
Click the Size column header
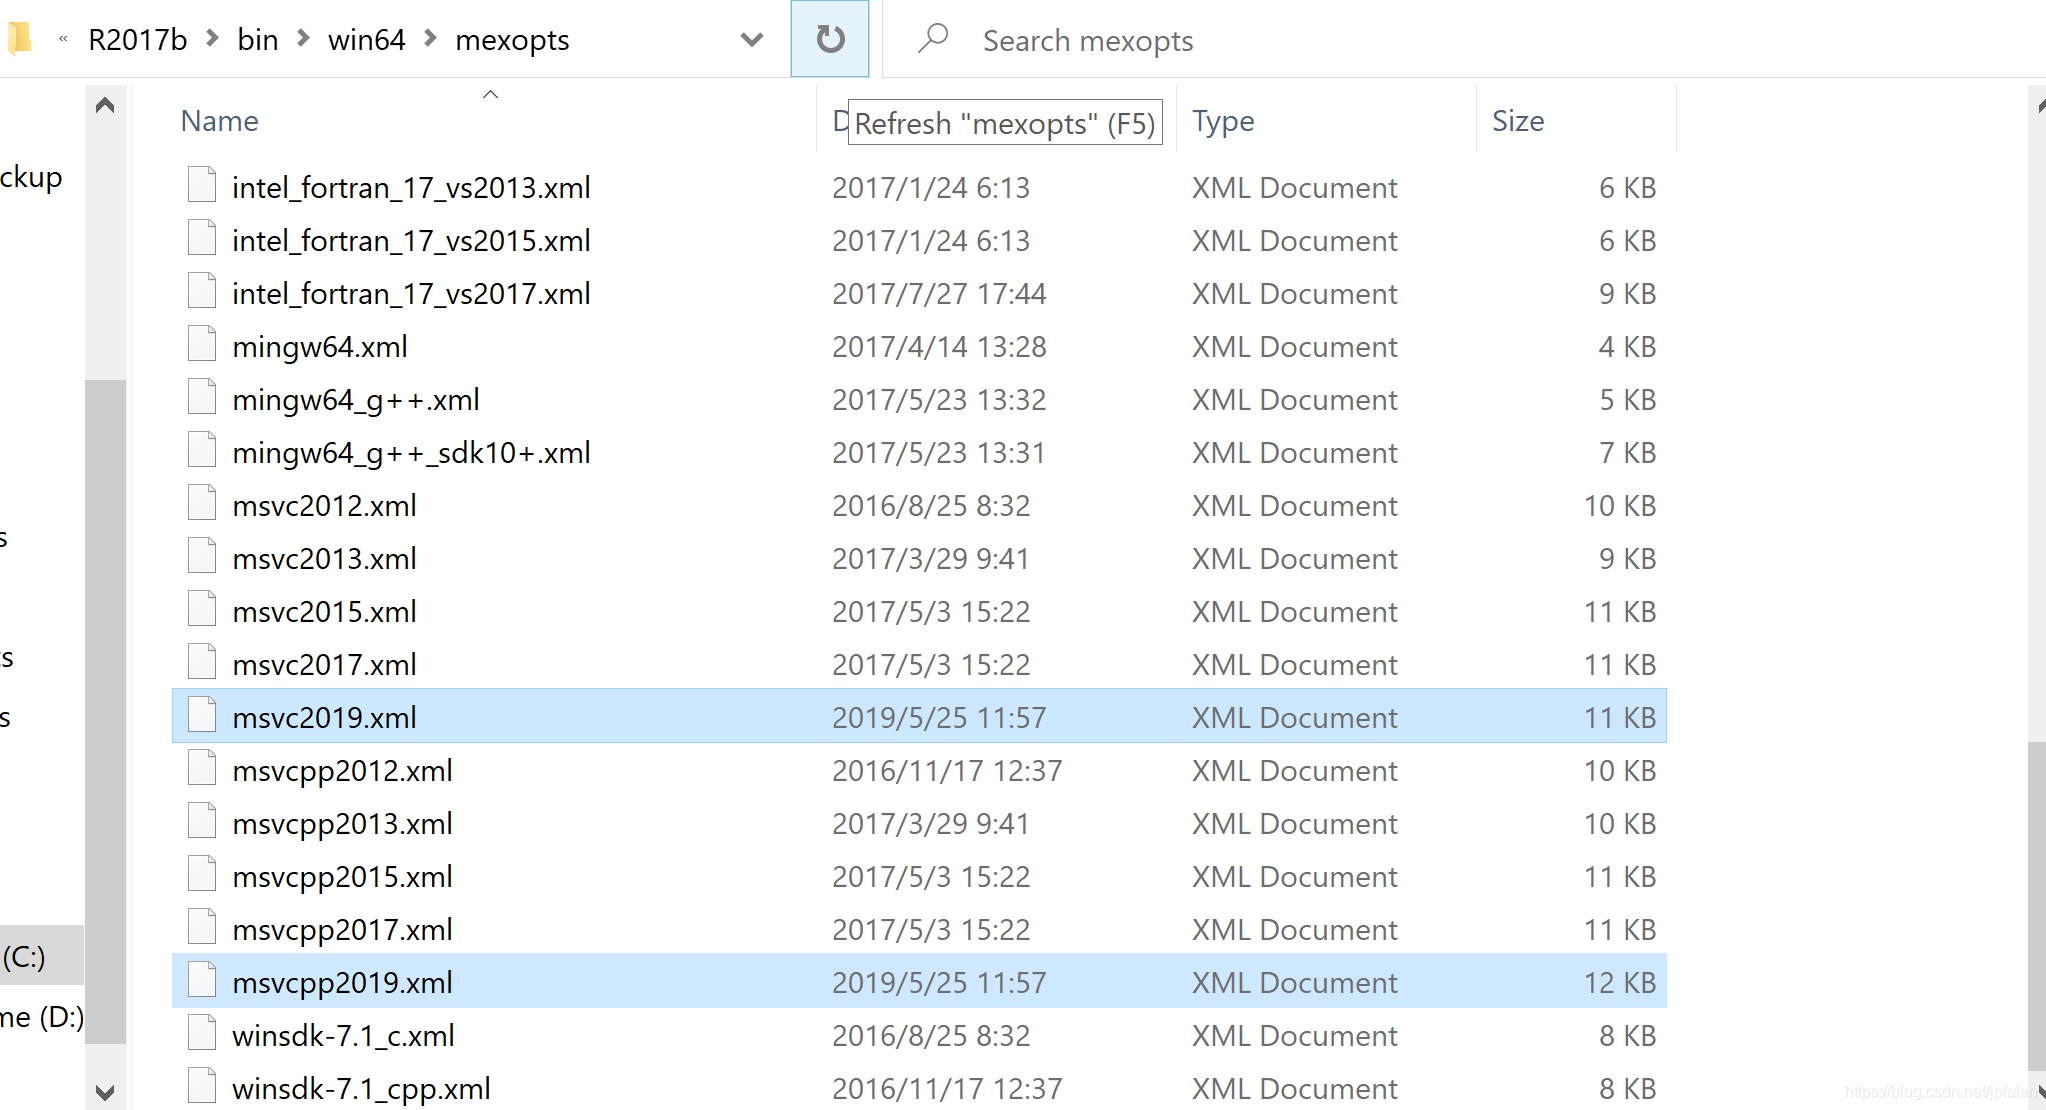click(x=1518, y=120)
